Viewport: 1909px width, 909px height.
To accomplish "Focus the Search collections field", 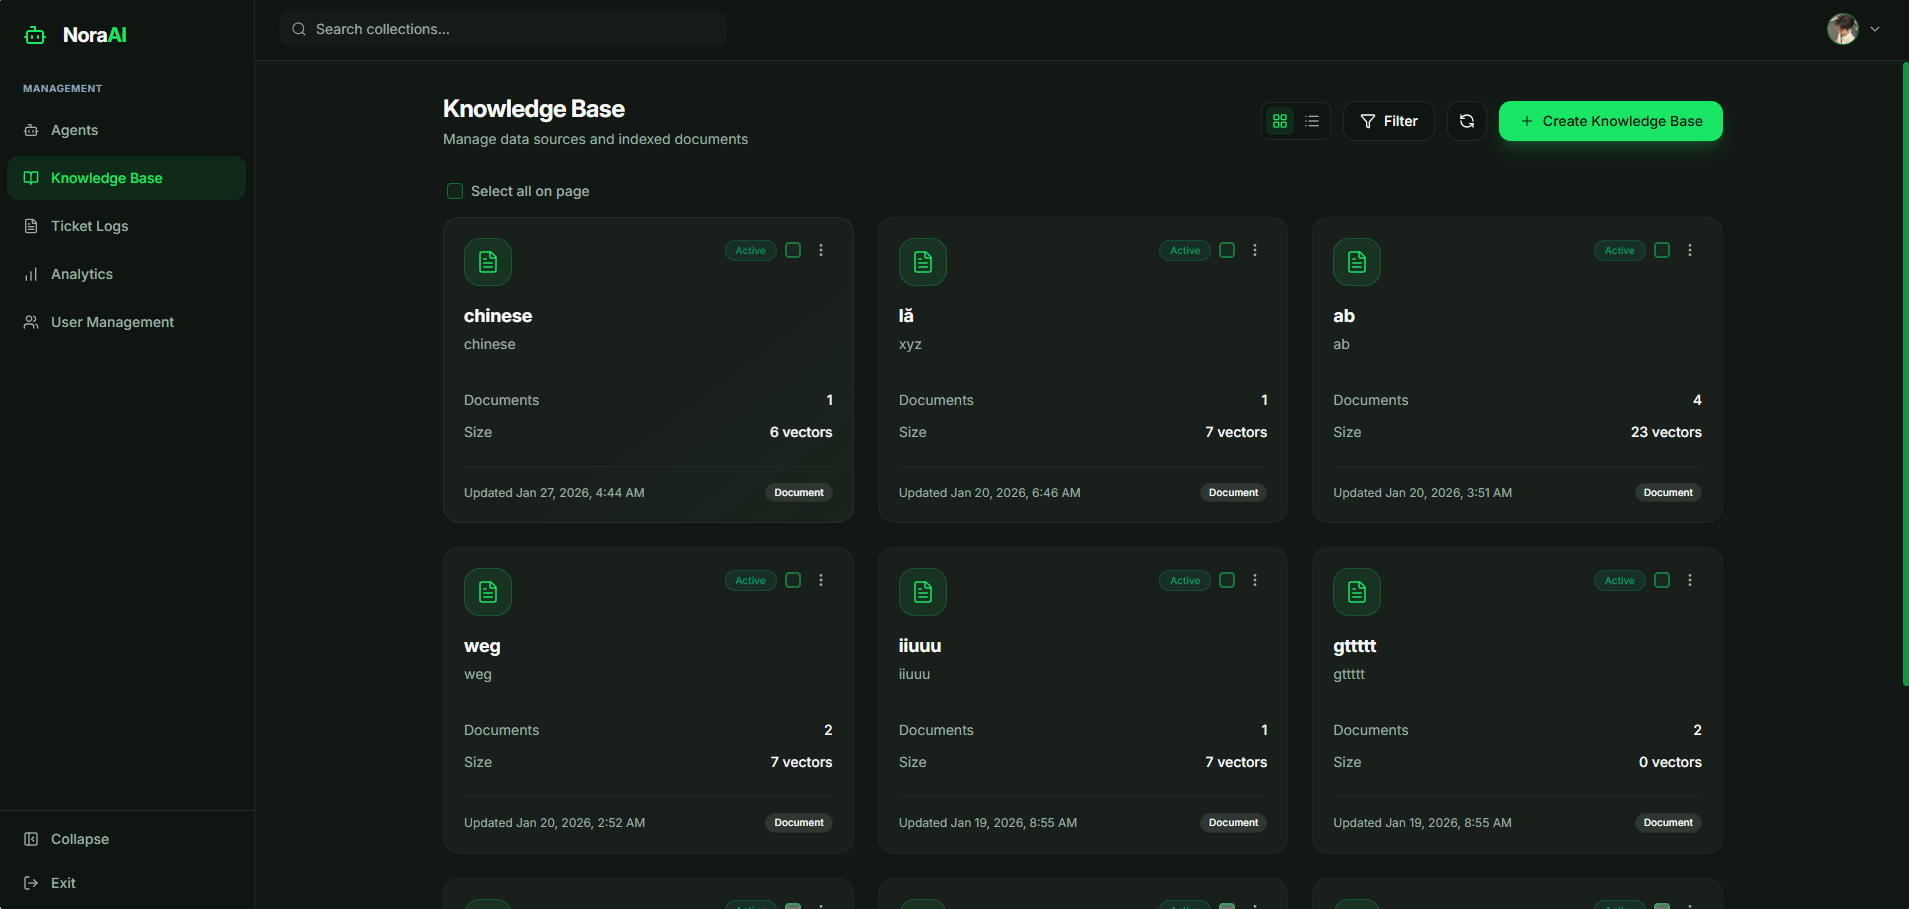I will 503,29.
